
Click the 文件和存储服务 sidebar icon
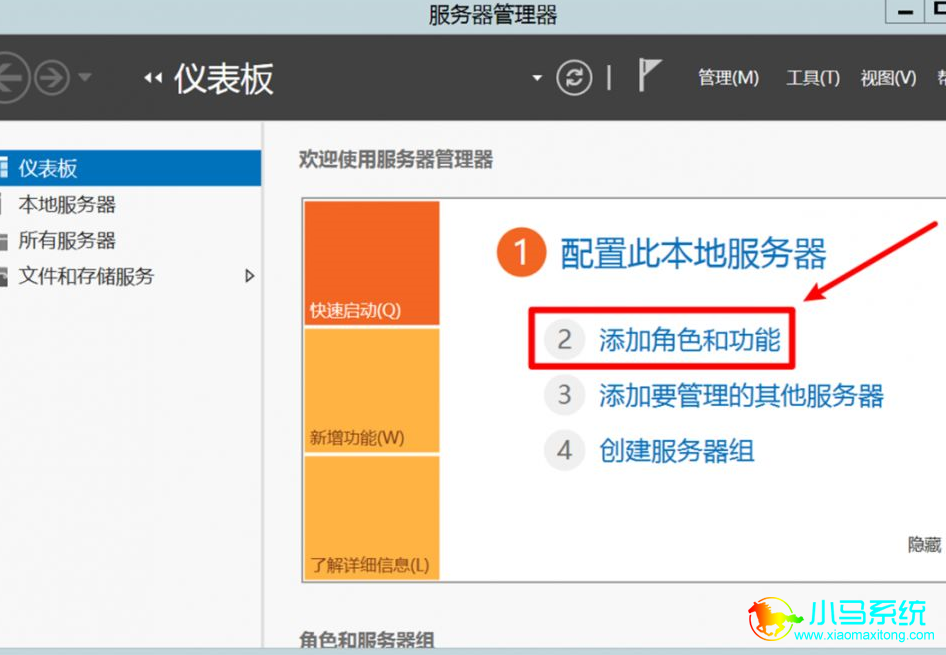click(x=4, y=277)
